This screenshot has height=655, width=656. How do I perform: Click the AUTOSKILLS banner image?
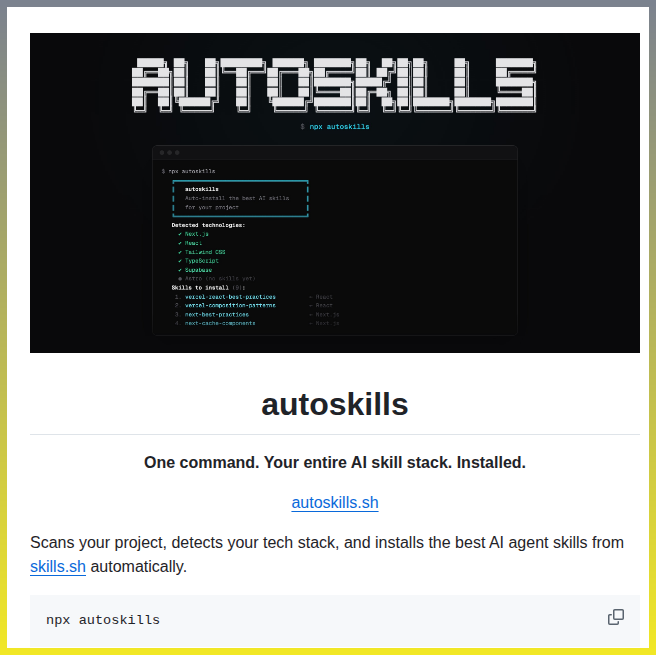(335, 193)
